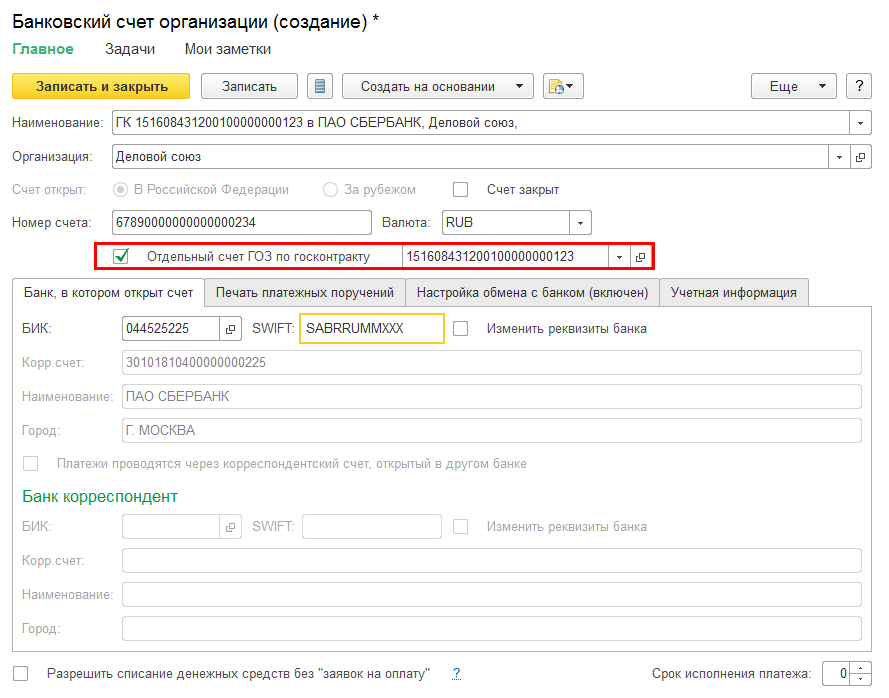Switch to Печать платежных поручений tab
The width and height of the screenshot is (889, 698).
click(x=304, y=292)
